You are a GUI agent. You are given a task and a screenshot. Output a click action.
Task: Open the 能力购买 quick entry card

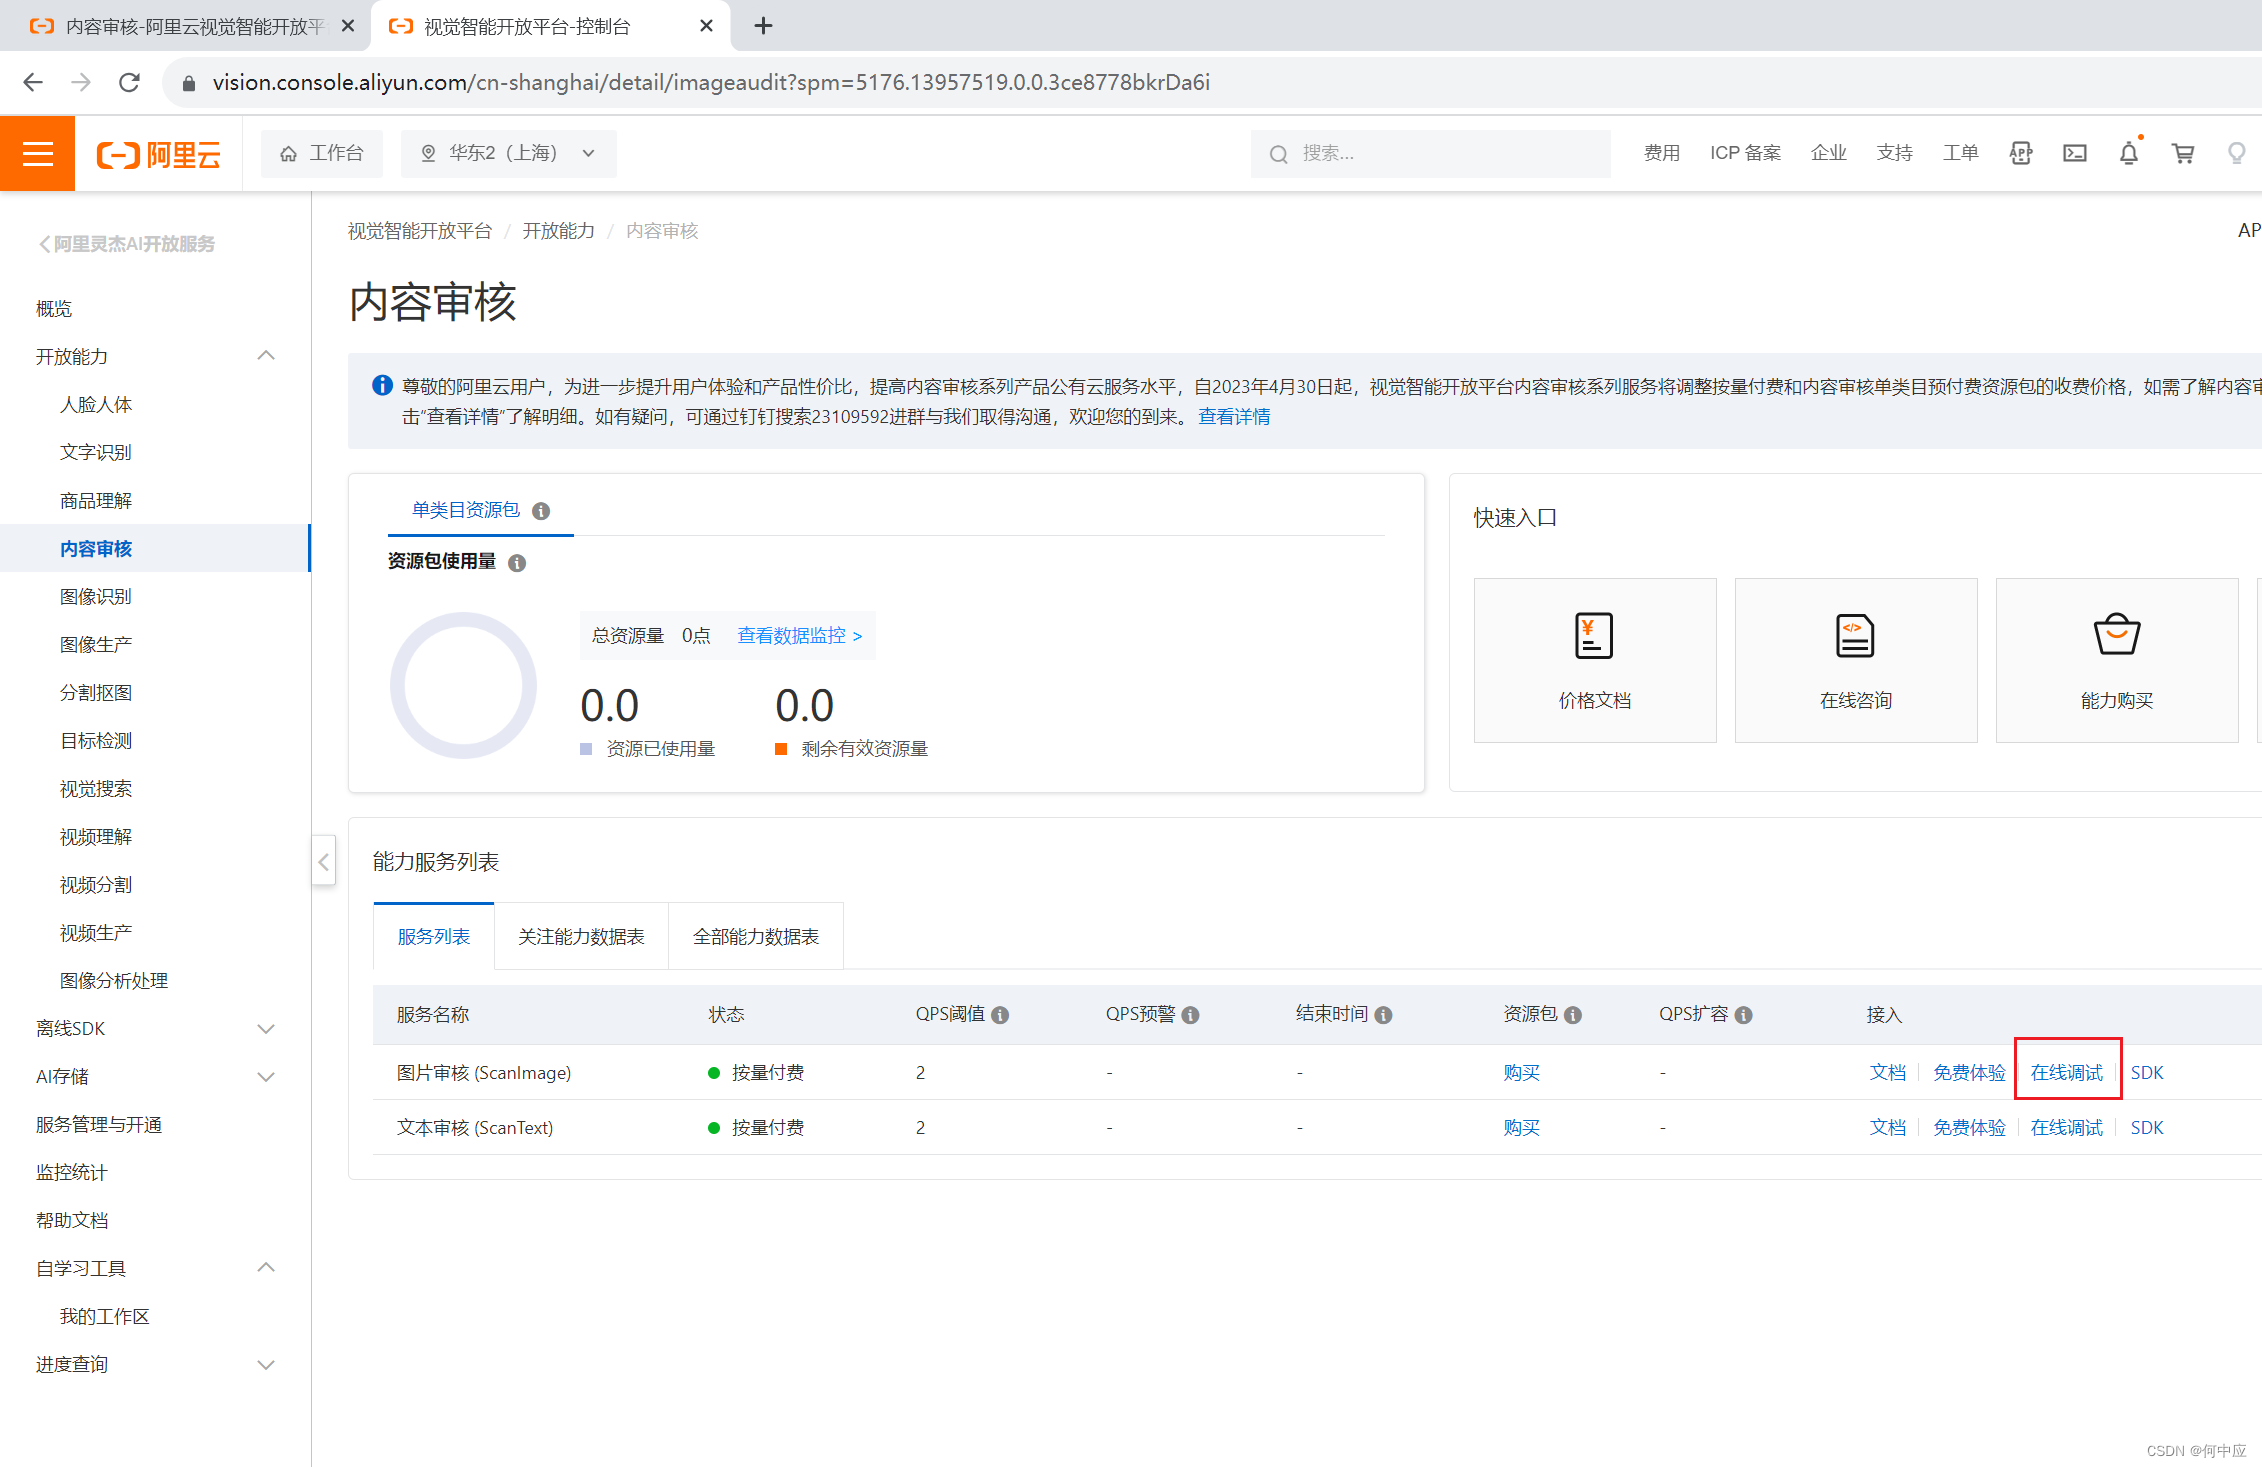(2116, 660)
